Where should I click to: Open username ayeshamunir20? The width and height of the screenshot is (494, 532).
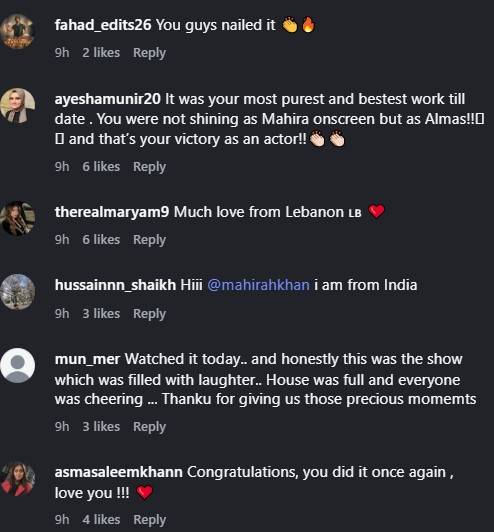(108, 99)
